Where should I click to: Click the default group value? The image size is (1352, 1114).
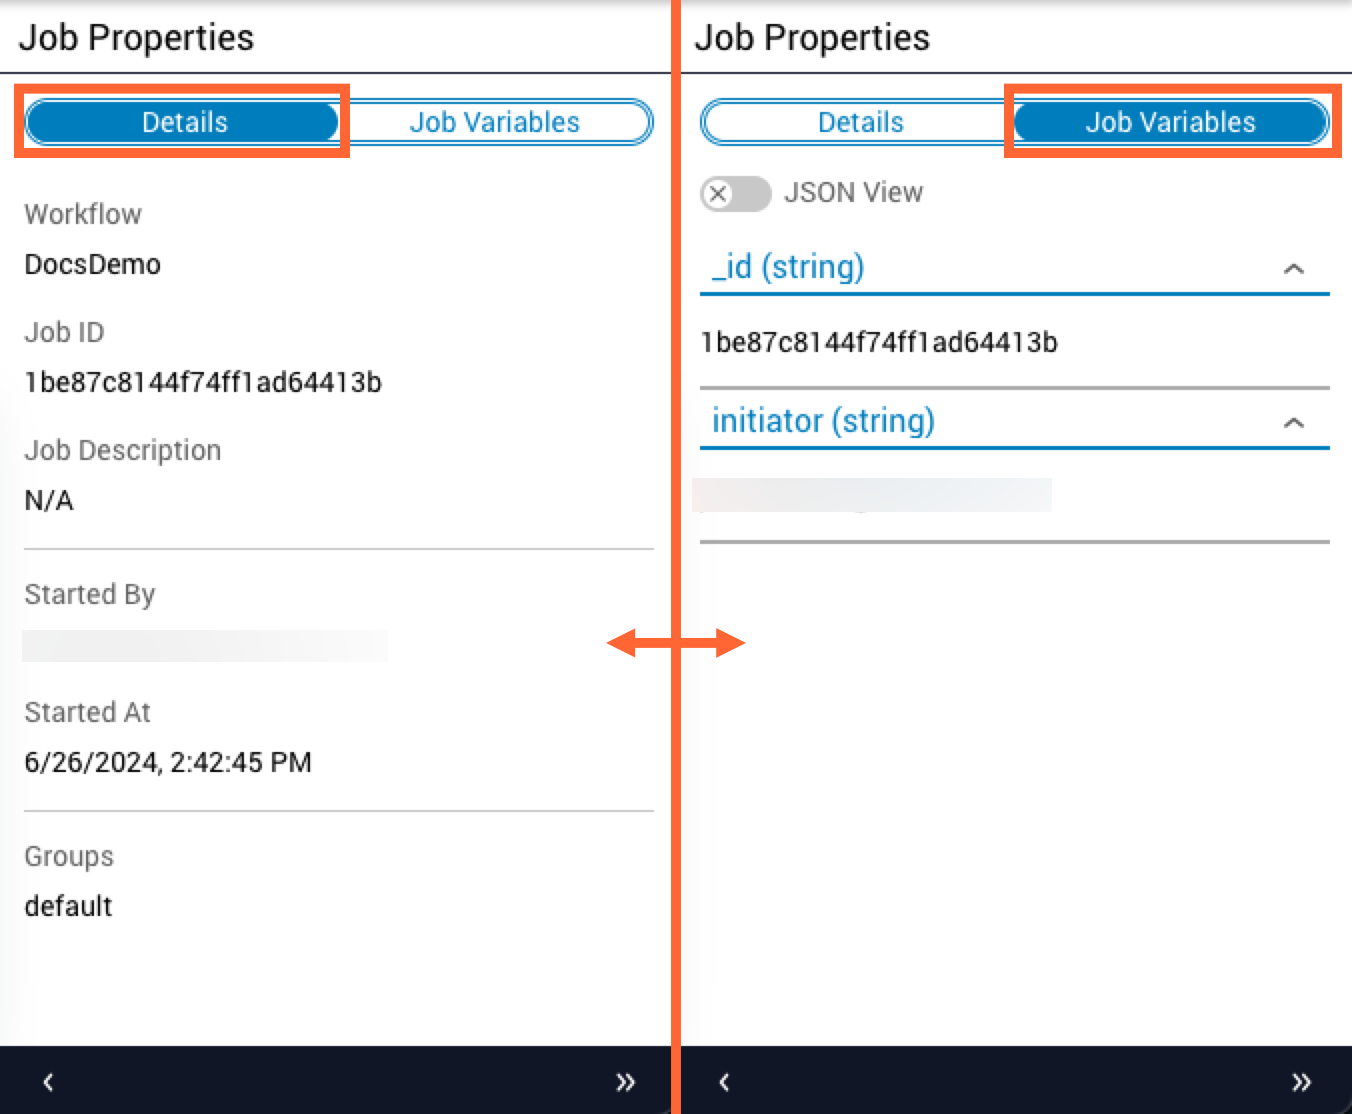(68, 906)
